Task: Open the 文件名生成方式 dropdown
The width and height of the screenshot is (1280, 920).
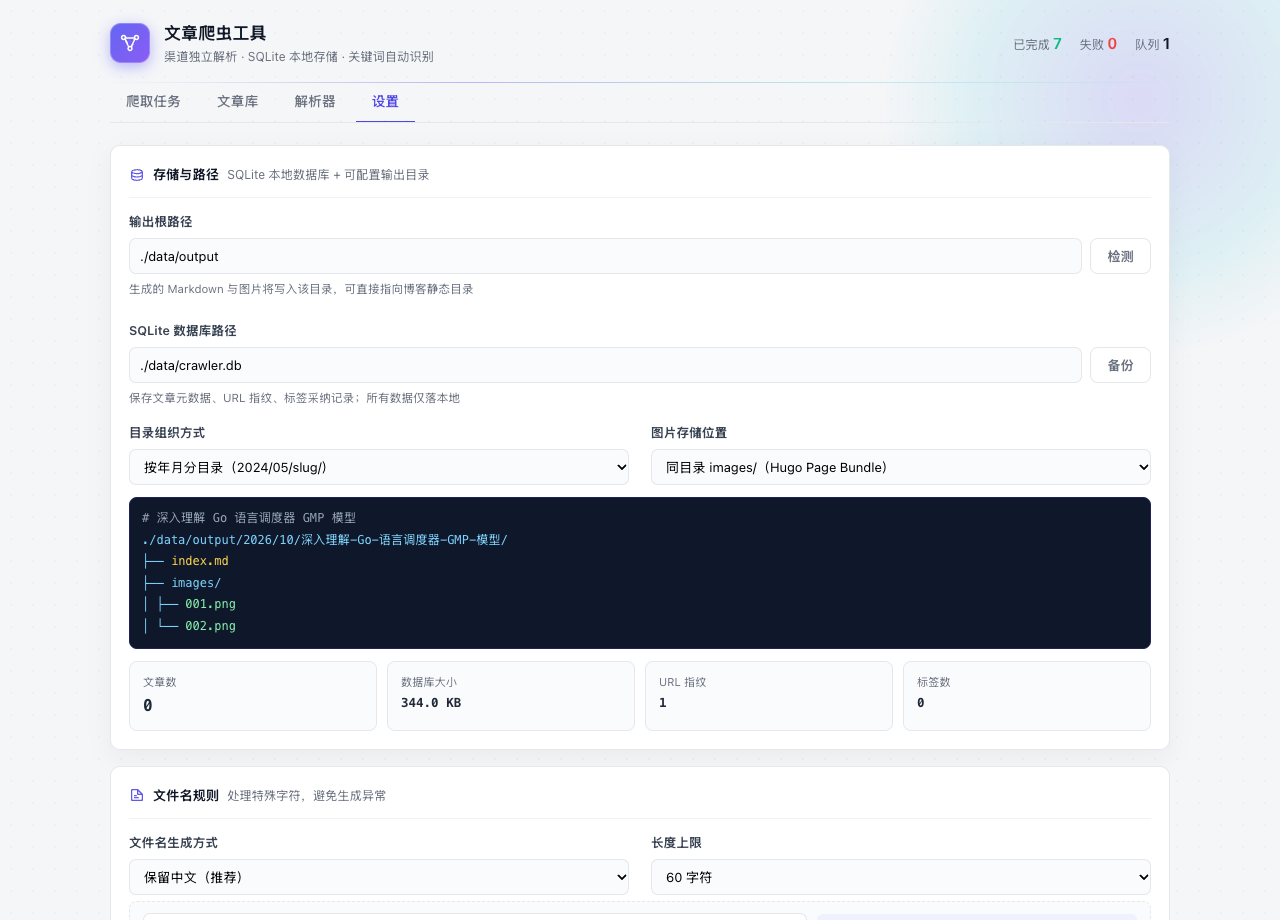Action: point(379,877)
